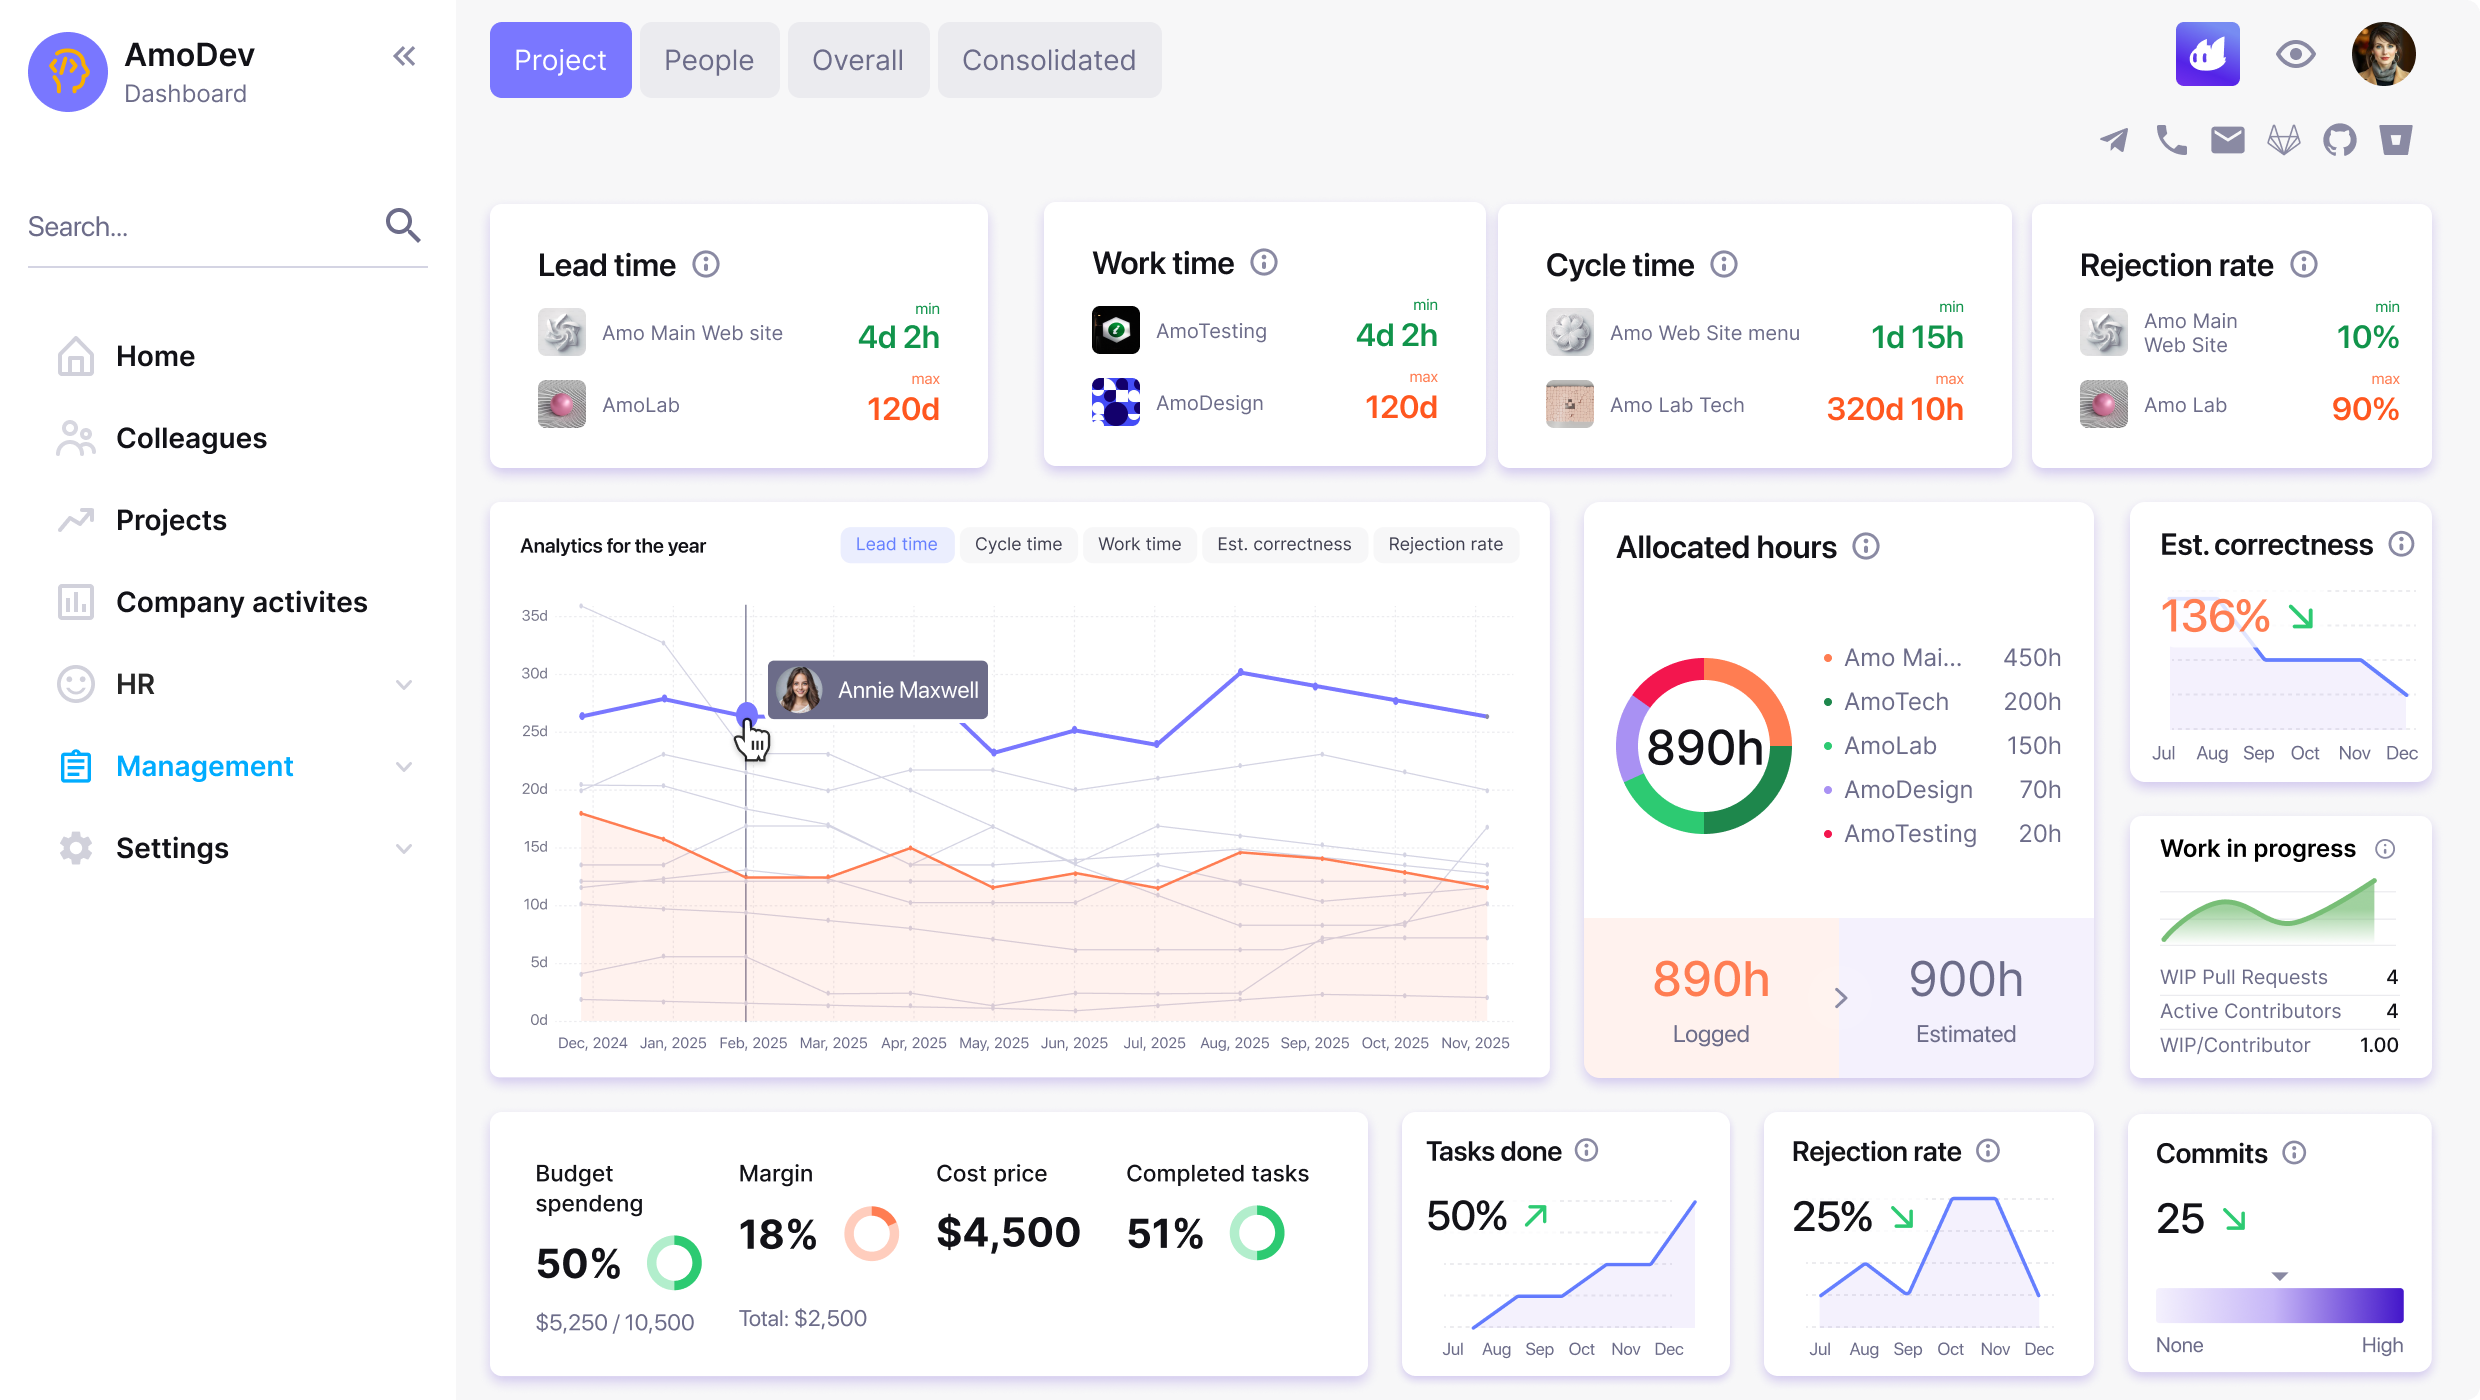The width and height of the screenshot is (2480, 1400).
Task: Click the AmoTesting project icon
Action: pyautogui.click(x=1116, y=330)
